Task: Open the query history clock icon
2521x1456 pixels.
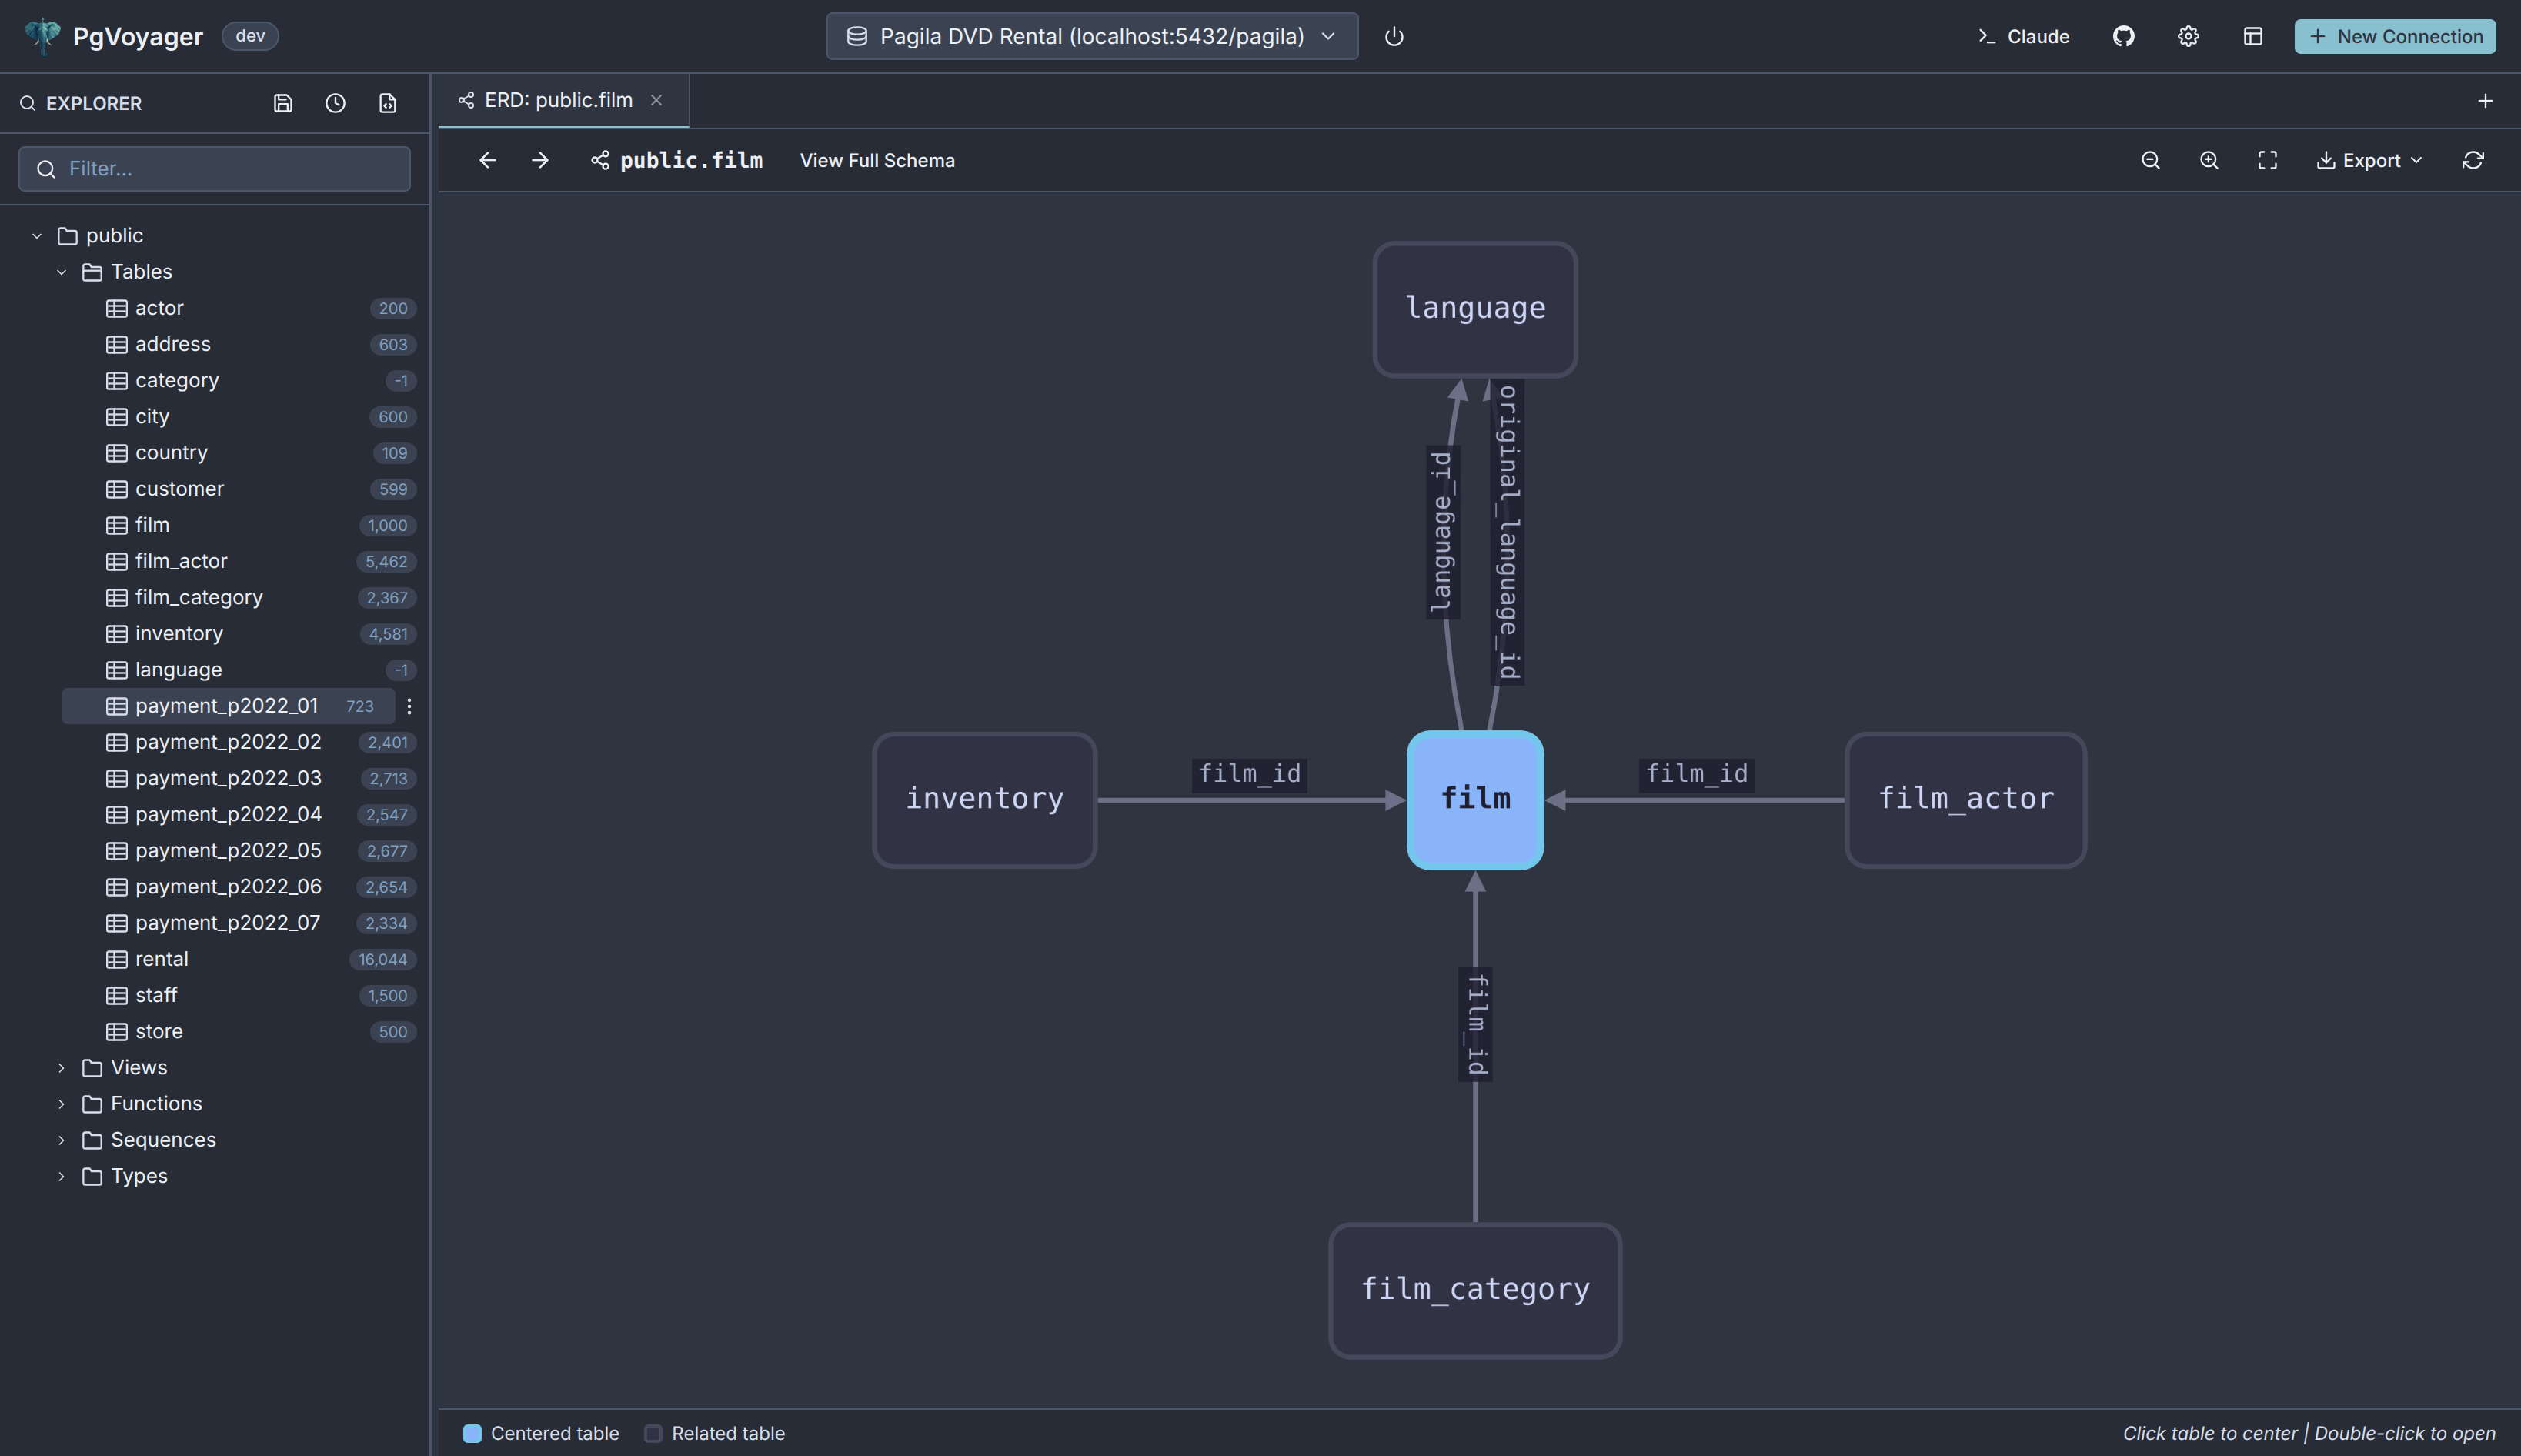Action: [335, 103]
